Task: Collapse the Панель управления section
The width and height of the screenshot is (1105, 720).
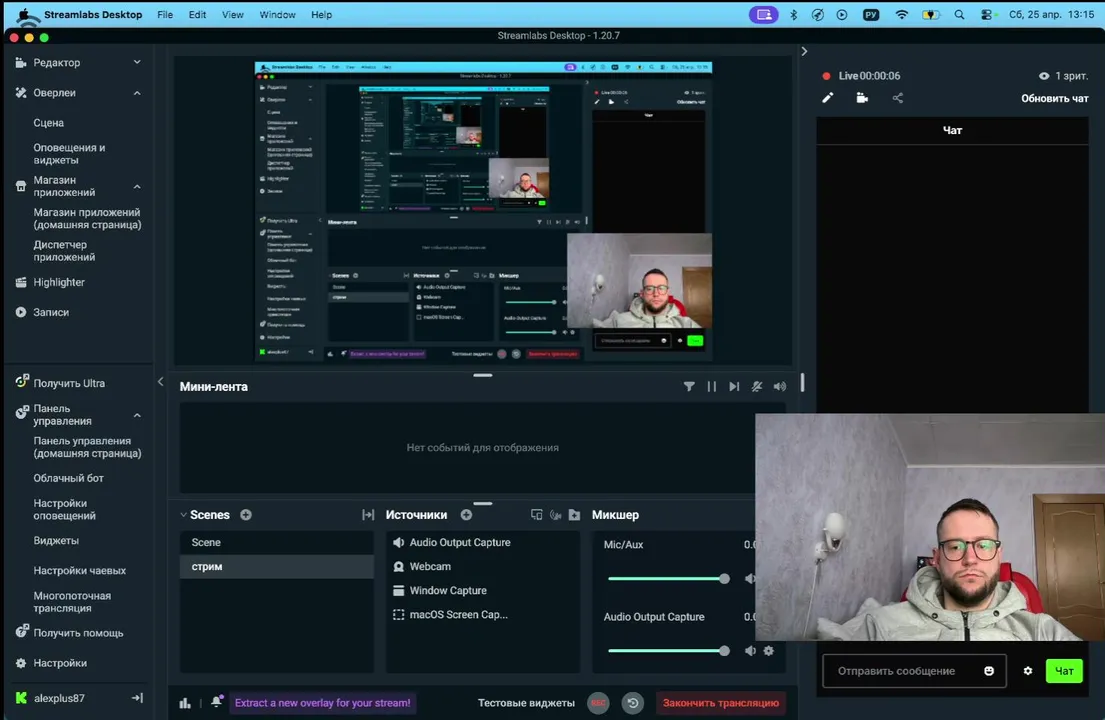Action: [137, 415]
